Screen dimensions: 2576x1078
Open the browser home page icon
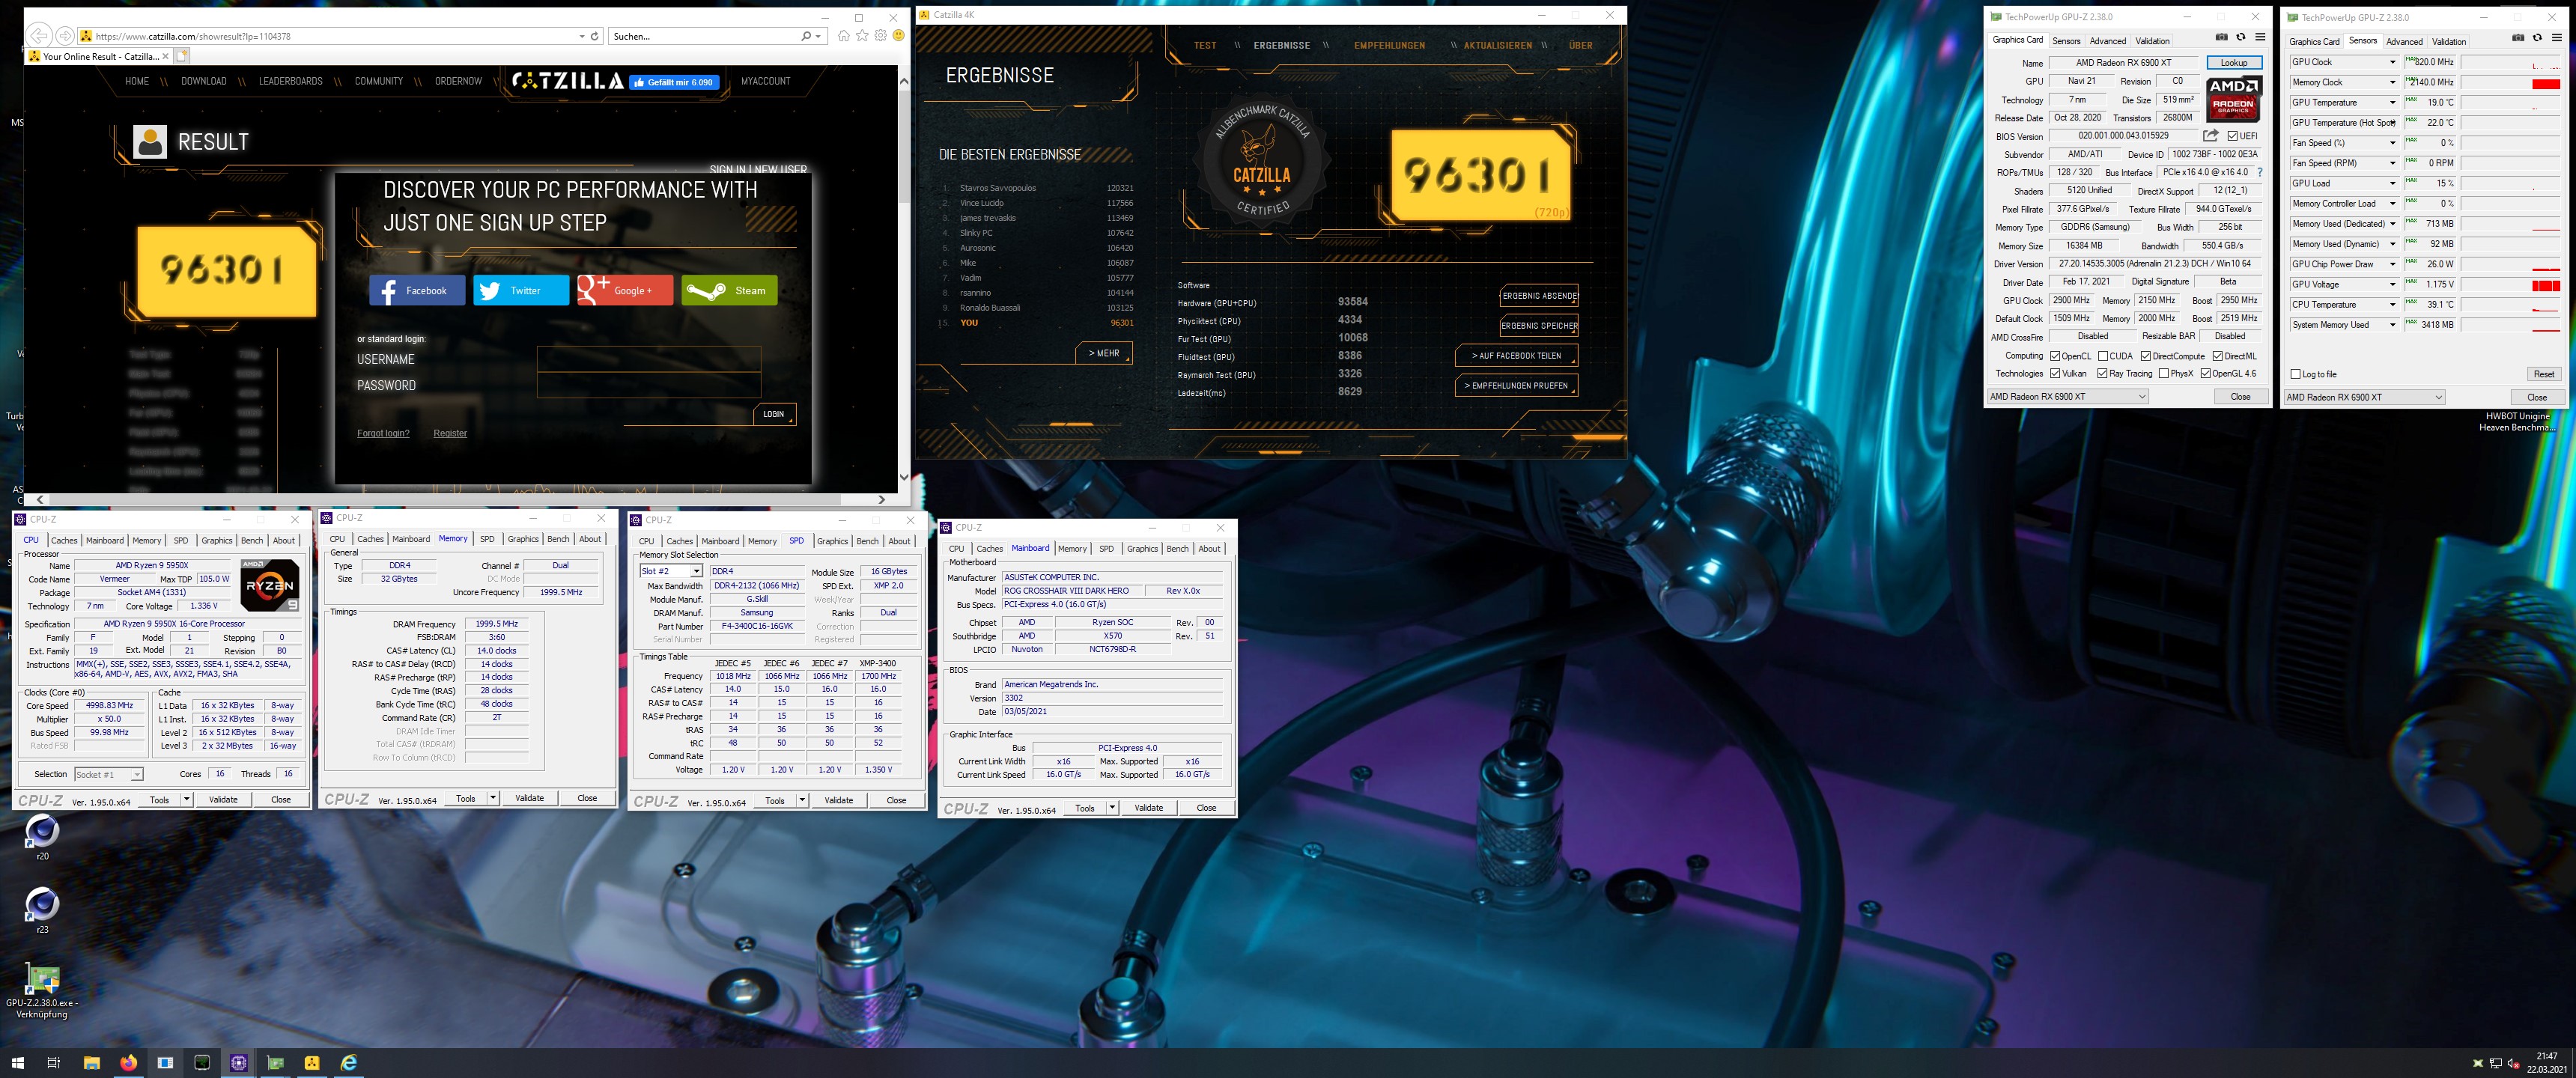[844, 36]
